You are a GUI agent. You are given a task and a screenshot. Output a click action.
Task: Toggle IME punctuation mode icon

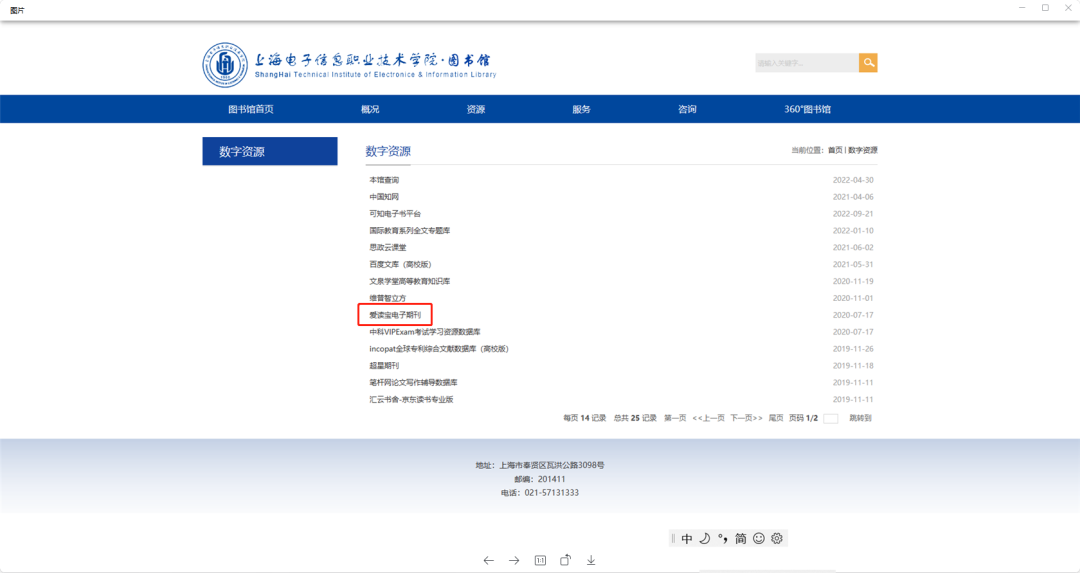[723, 539]
